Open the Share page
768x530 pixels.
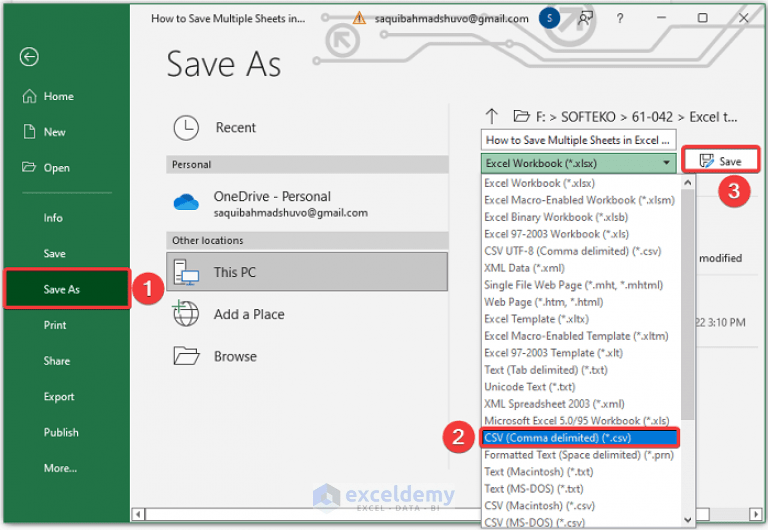pos(57,361)
